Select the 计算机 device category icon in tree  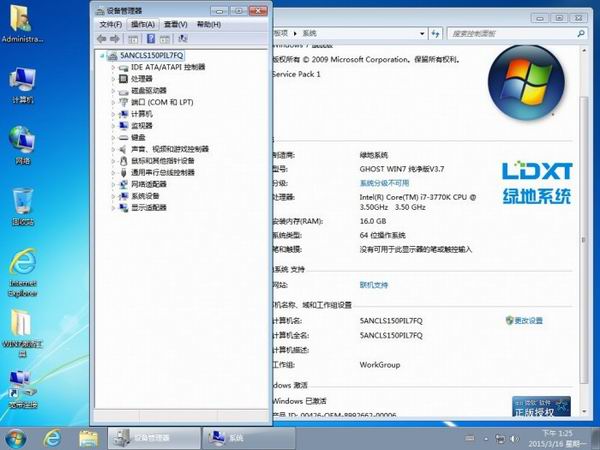pos(123,114)
